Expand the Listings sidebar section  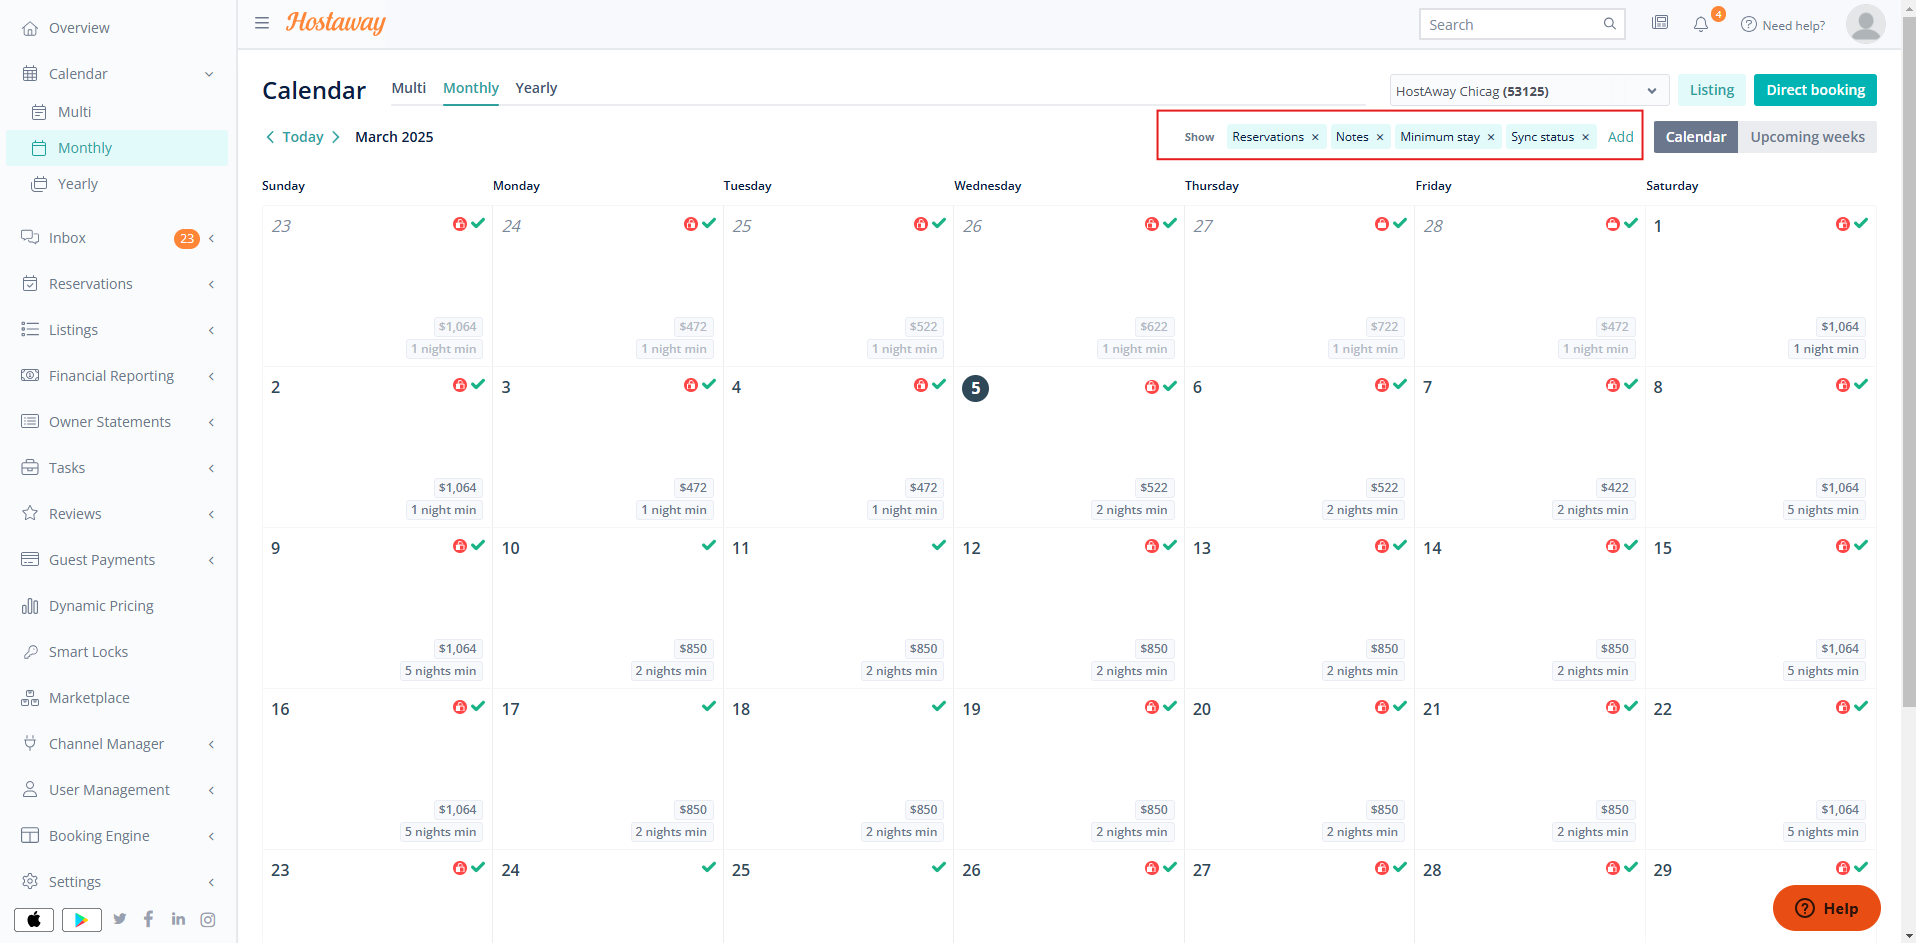211,330
